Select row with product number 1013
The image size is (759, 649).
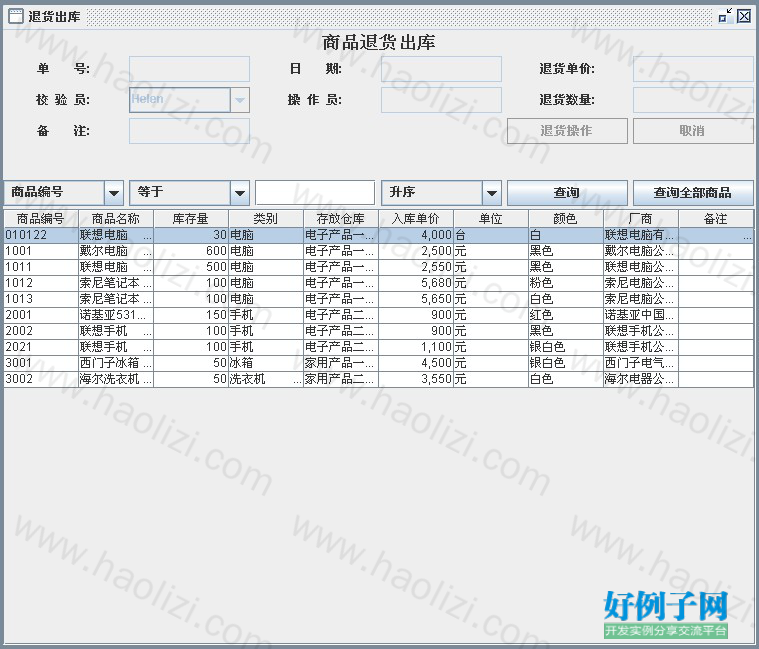(x=379, y=299)
